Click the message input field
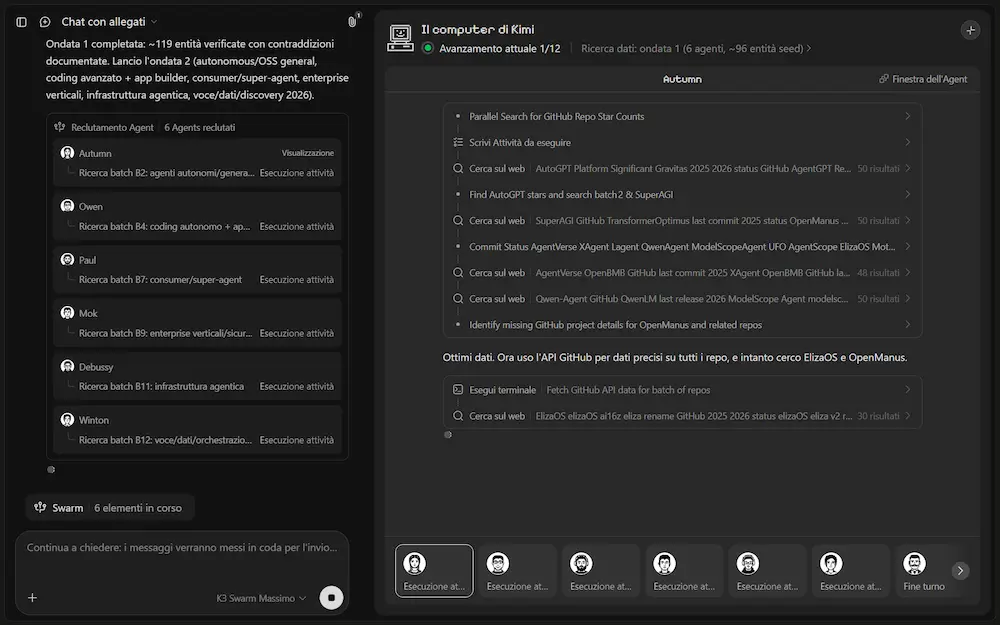Screen dimensions: 1000x625 [182, 555]
